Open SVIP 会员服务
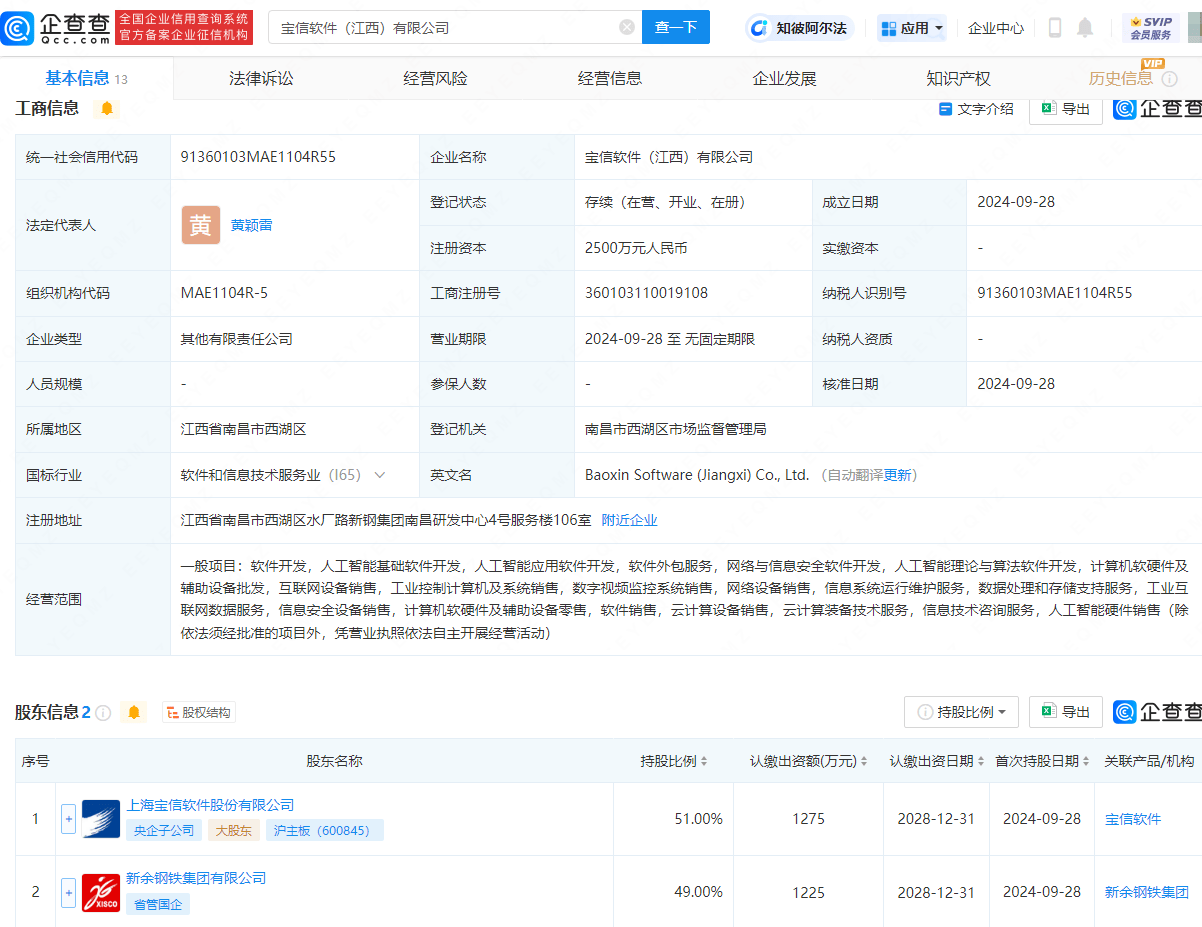The image size is (1202, 927). click(1150, 28)
